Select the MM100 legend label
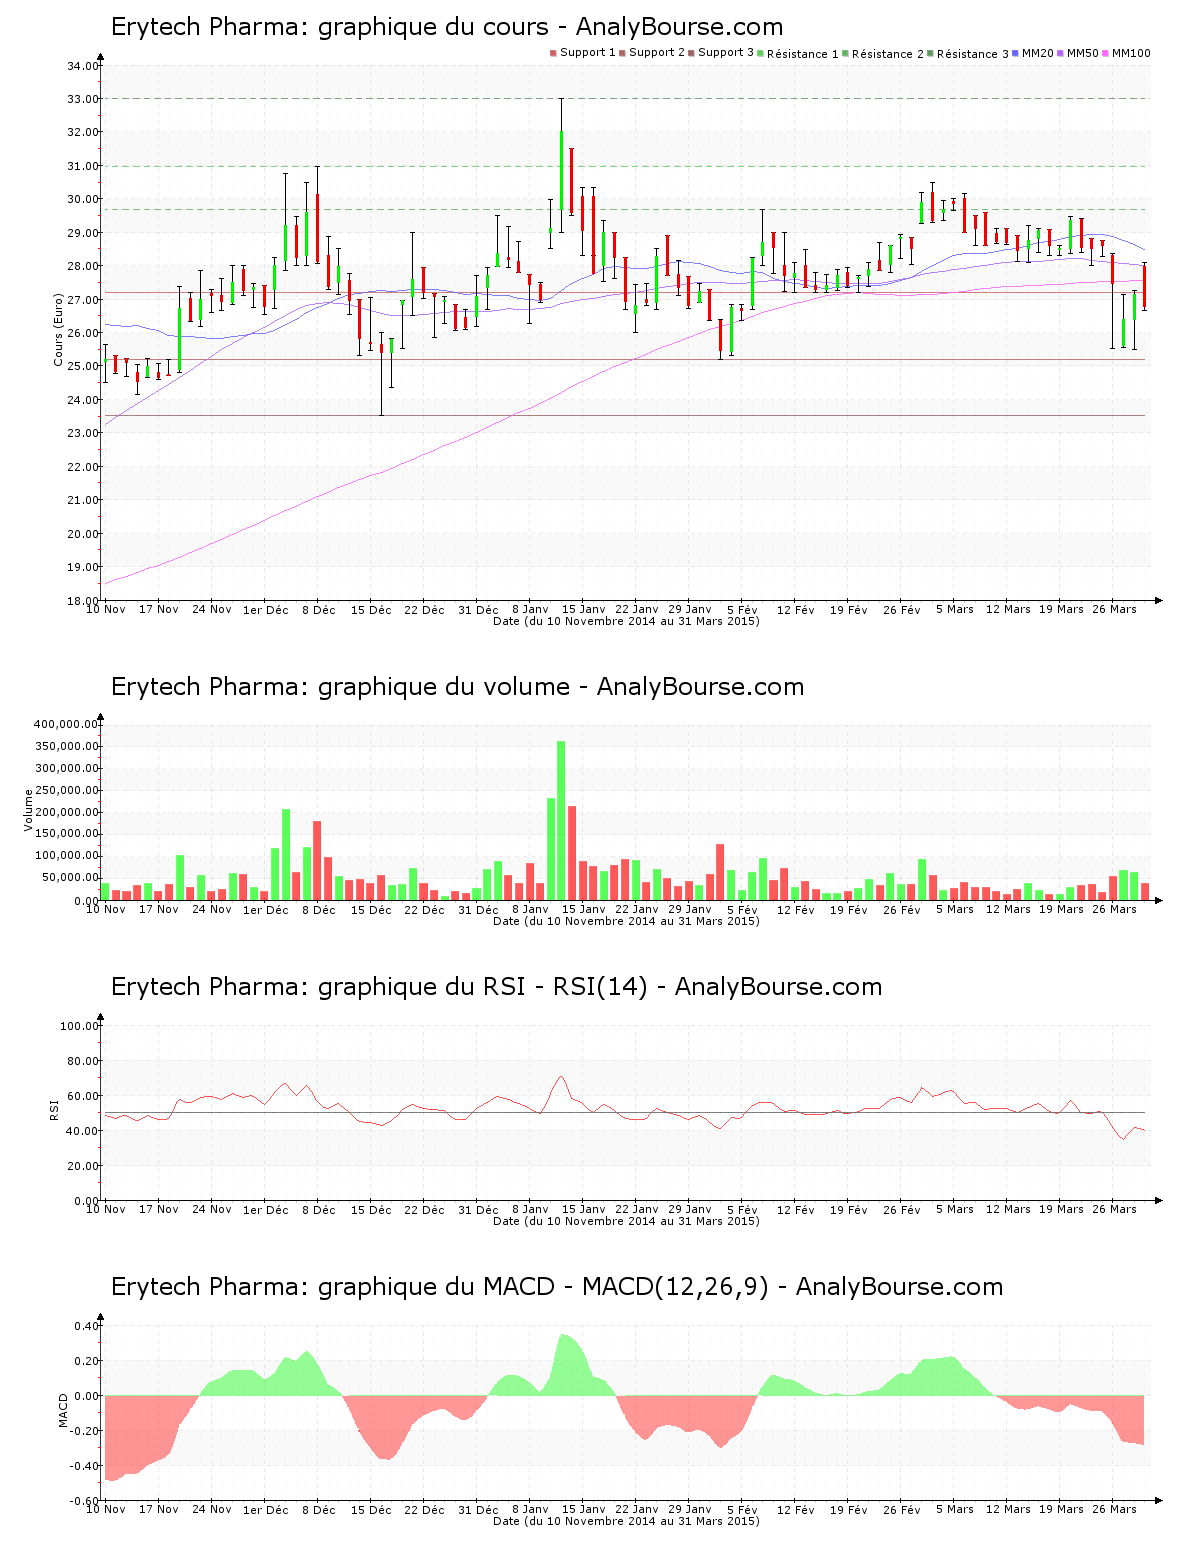This screenshot has width=1200, height=1550. coord(1131,53)
